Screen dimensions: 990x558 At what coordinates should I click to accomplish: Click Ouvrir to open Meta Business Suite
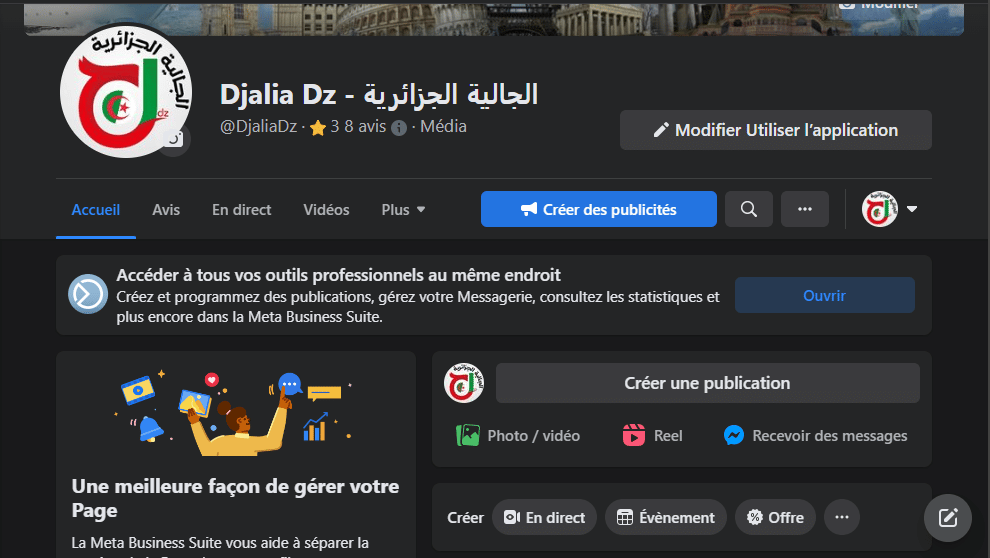tap(824, 295)
